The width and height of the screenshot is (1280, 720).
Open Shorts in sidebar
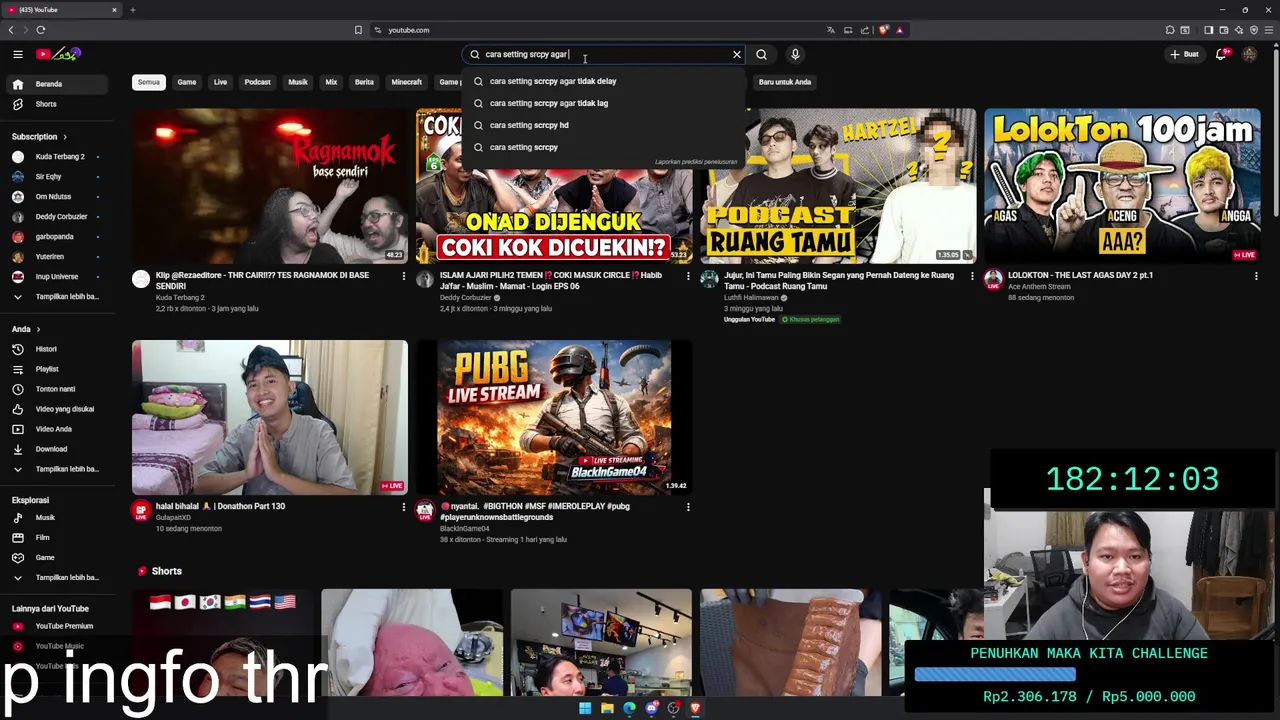[x=56, y=104]
